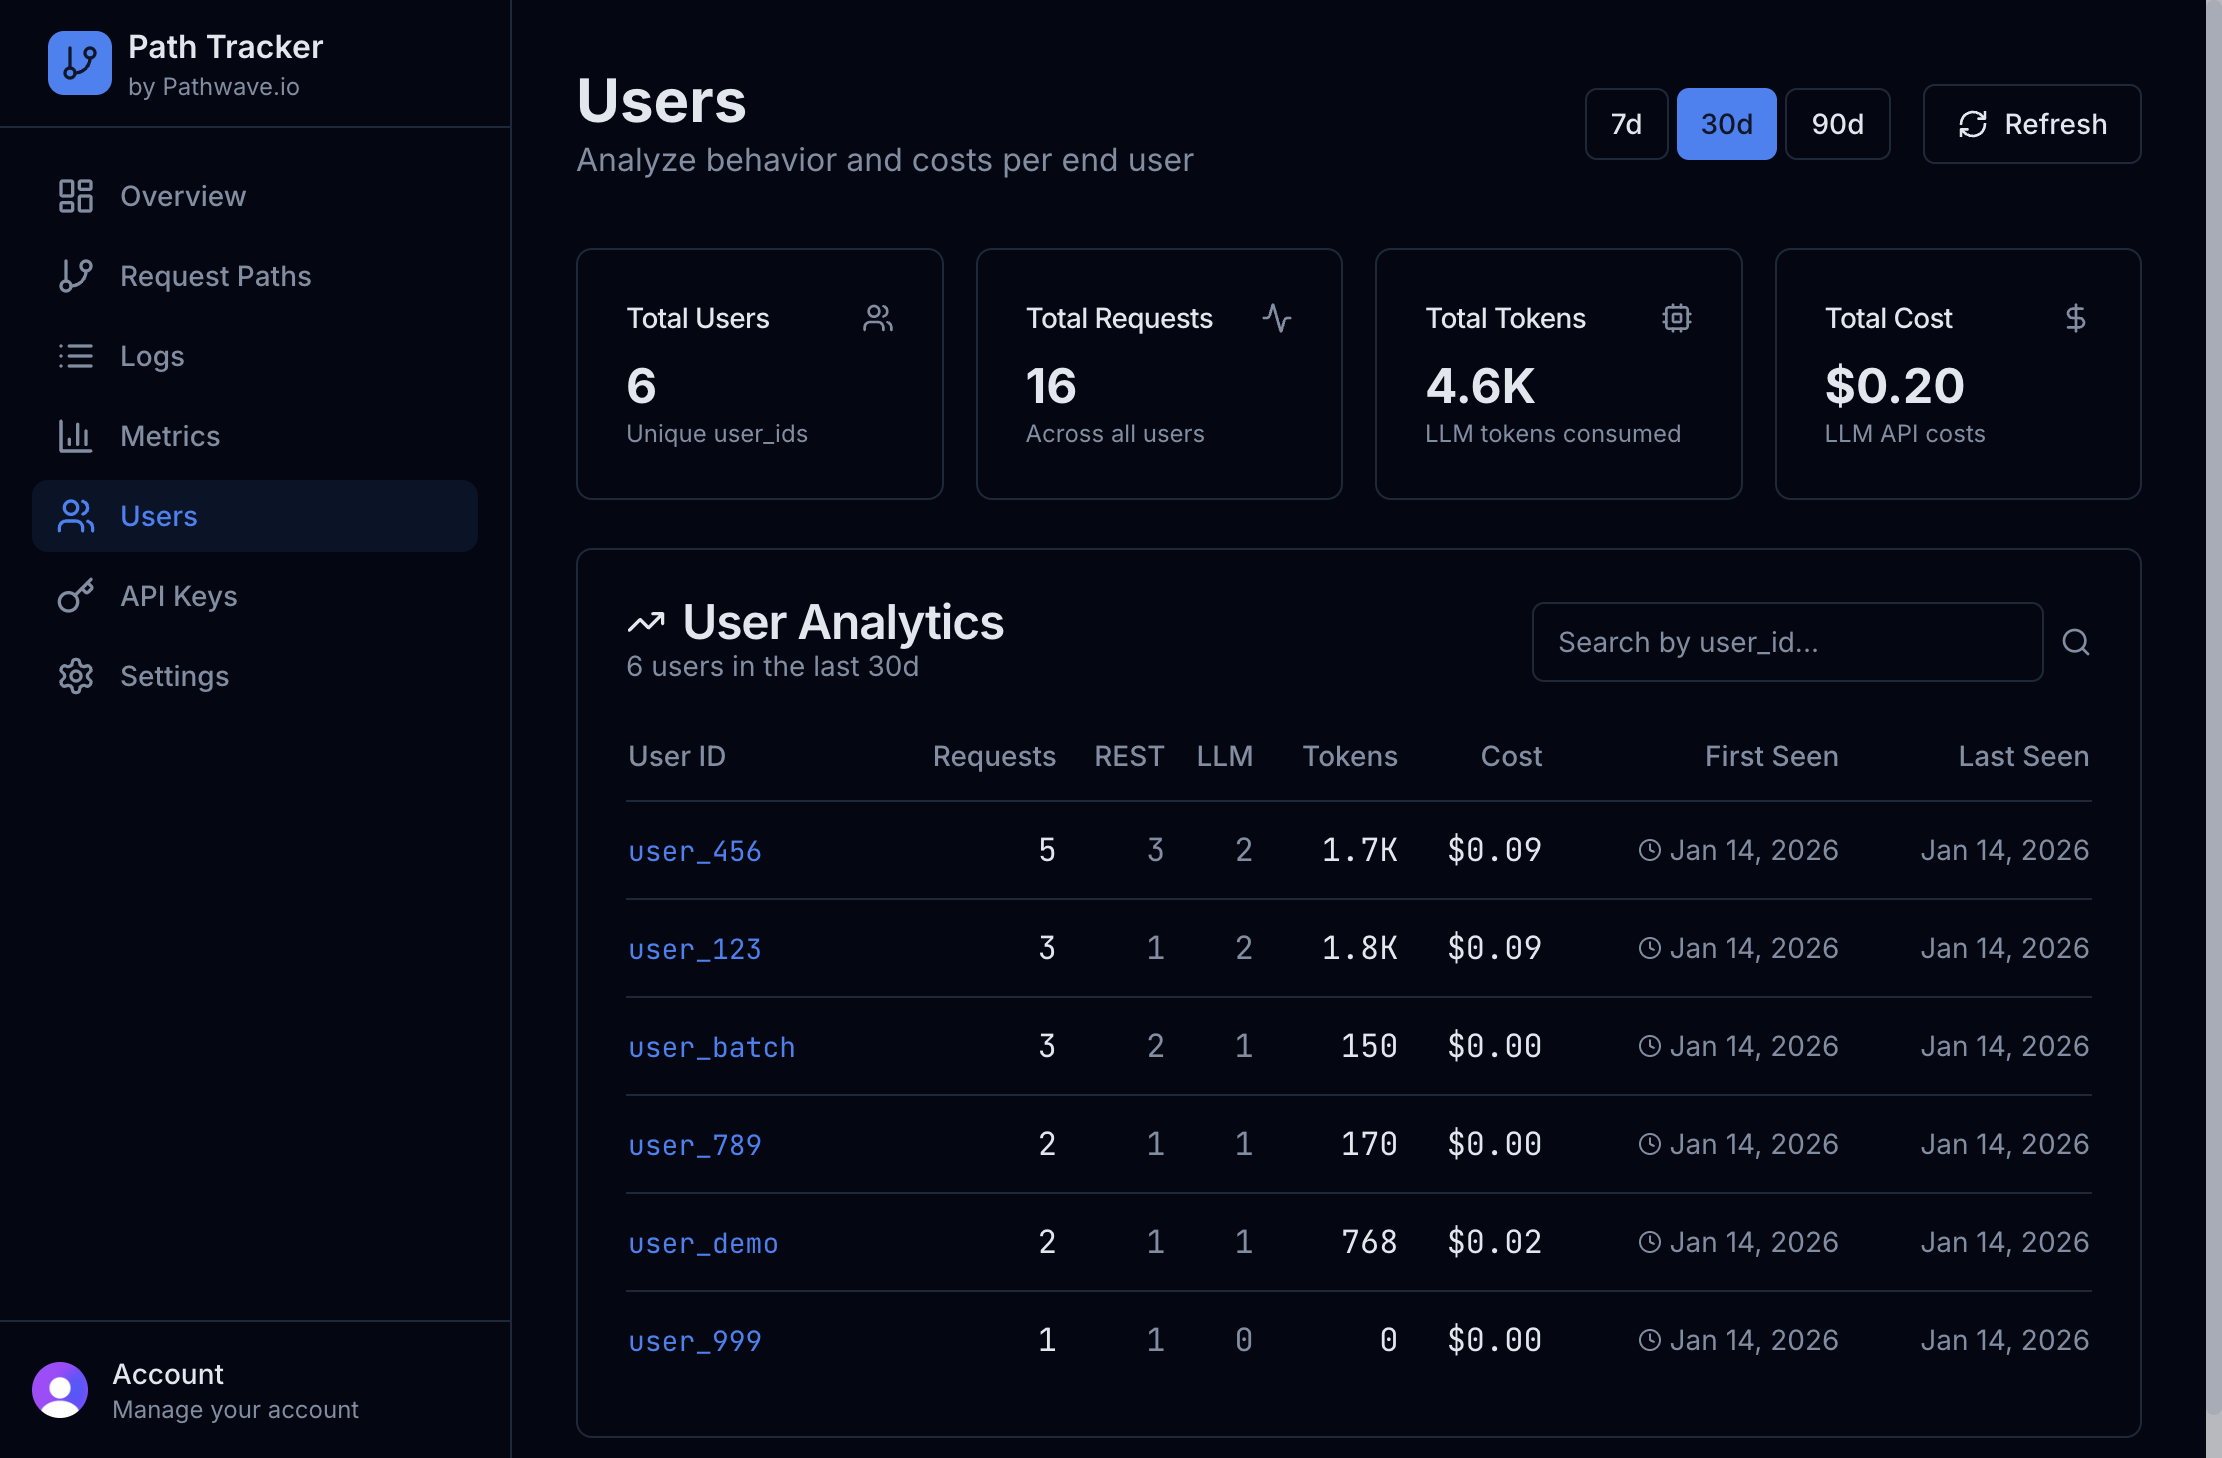Click the search magnifier icon

tap(2077, 642)
